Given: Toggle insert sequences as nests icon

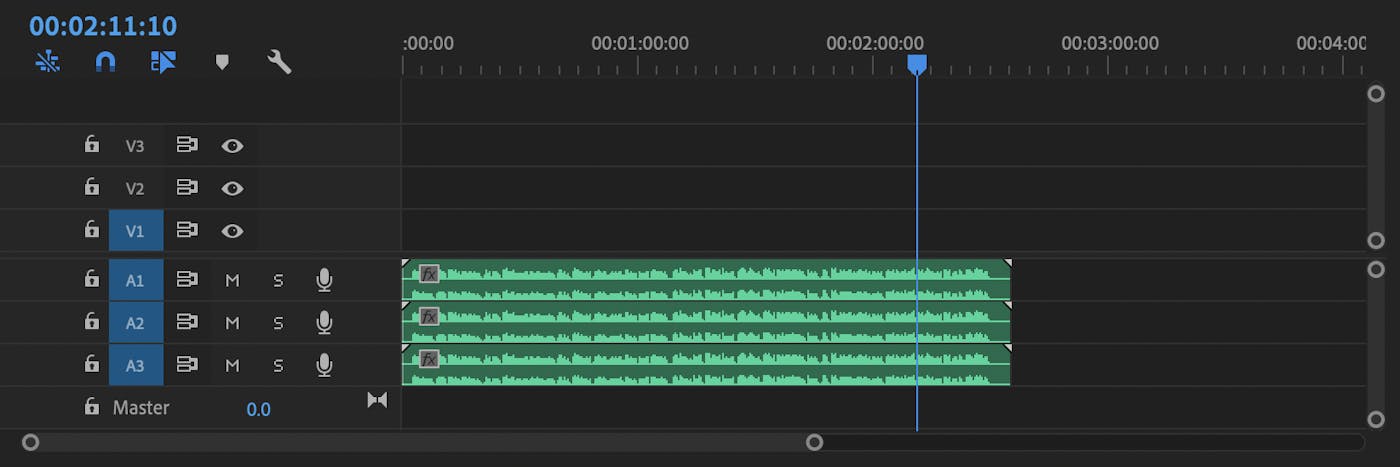Looking at the screenshot, I should (x=47, y=62).
